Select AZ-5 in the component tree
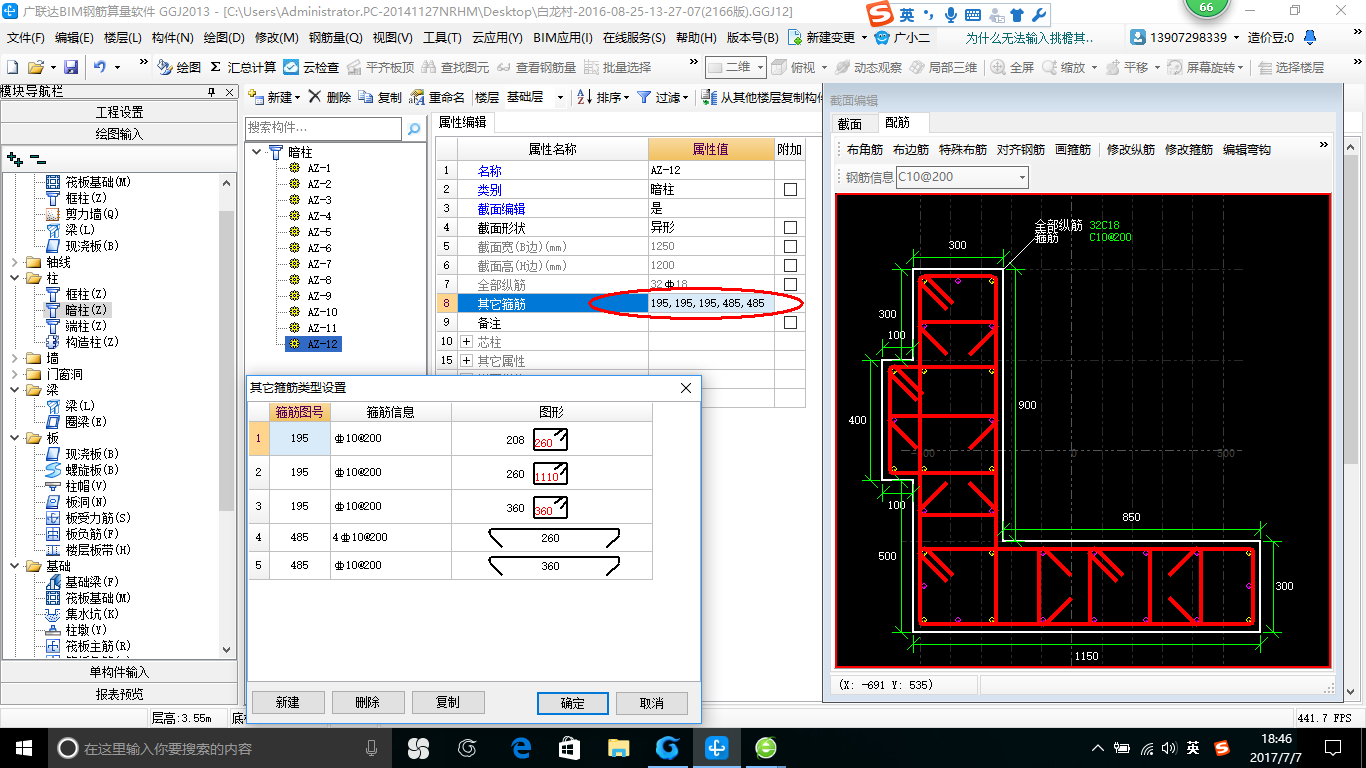The image size is (1366, 768). tap(319, 232)
